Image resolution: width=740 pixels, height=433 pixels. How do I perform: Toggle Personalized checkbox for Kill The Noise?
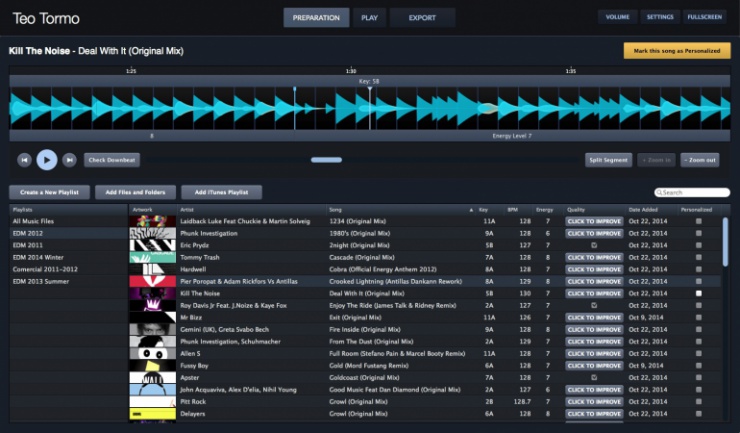(699, 293)
